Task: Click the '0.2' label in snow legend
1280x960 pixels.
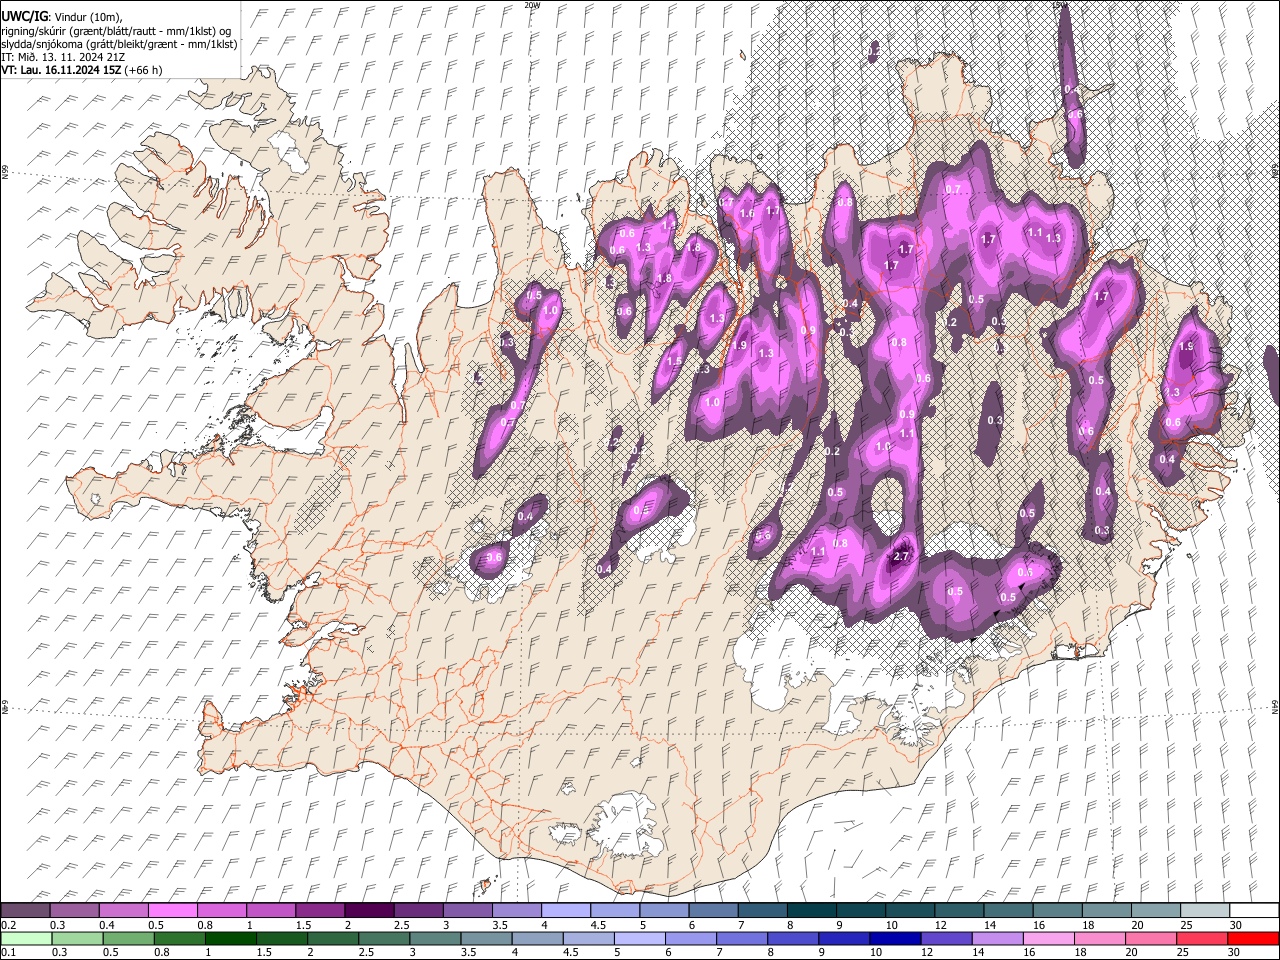Action: click(7, 924)
